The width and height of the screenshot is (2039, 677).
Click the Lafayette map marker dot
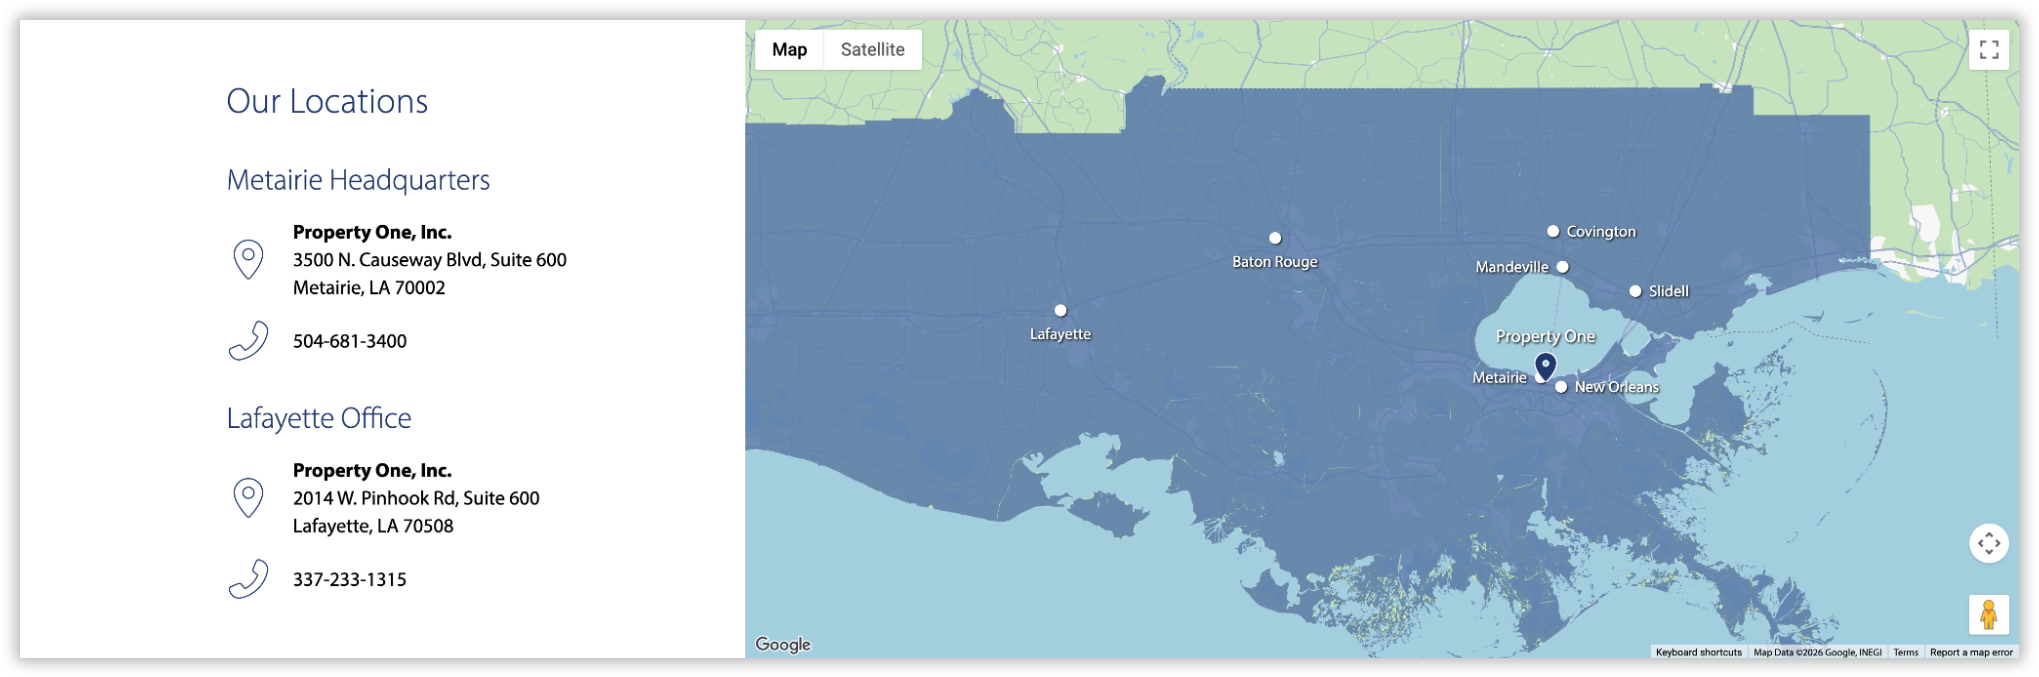click(1061, 310)
